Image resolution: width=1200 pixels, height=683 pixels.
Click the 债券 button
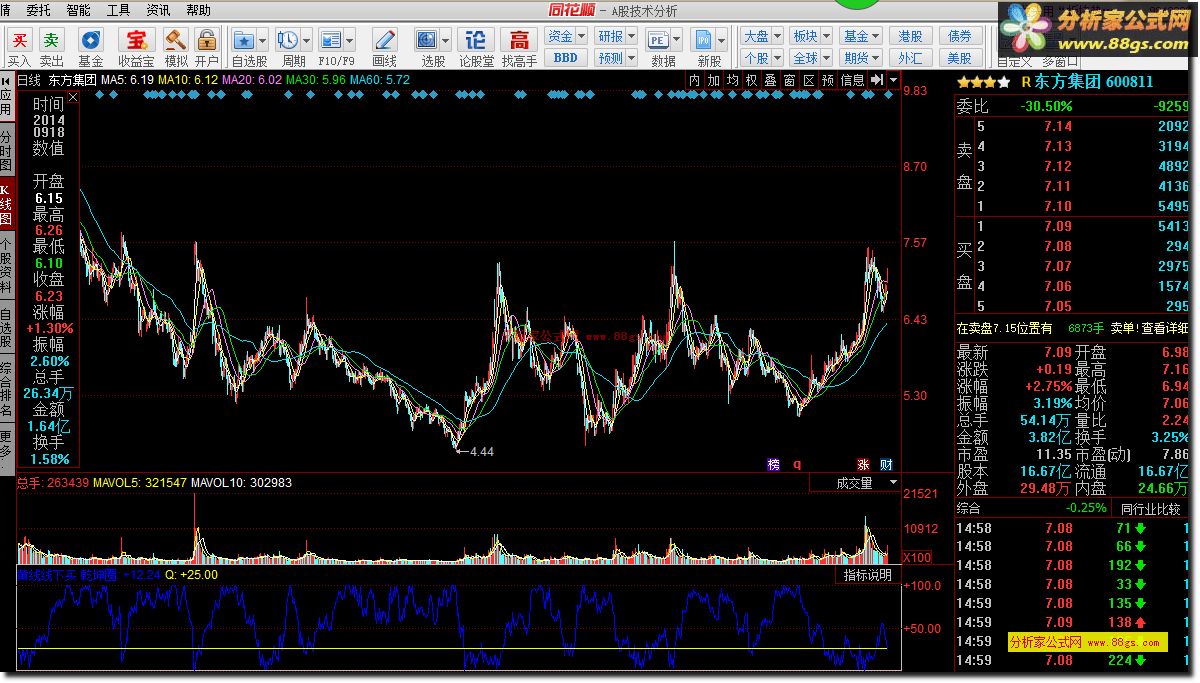[x=960, y=36]
